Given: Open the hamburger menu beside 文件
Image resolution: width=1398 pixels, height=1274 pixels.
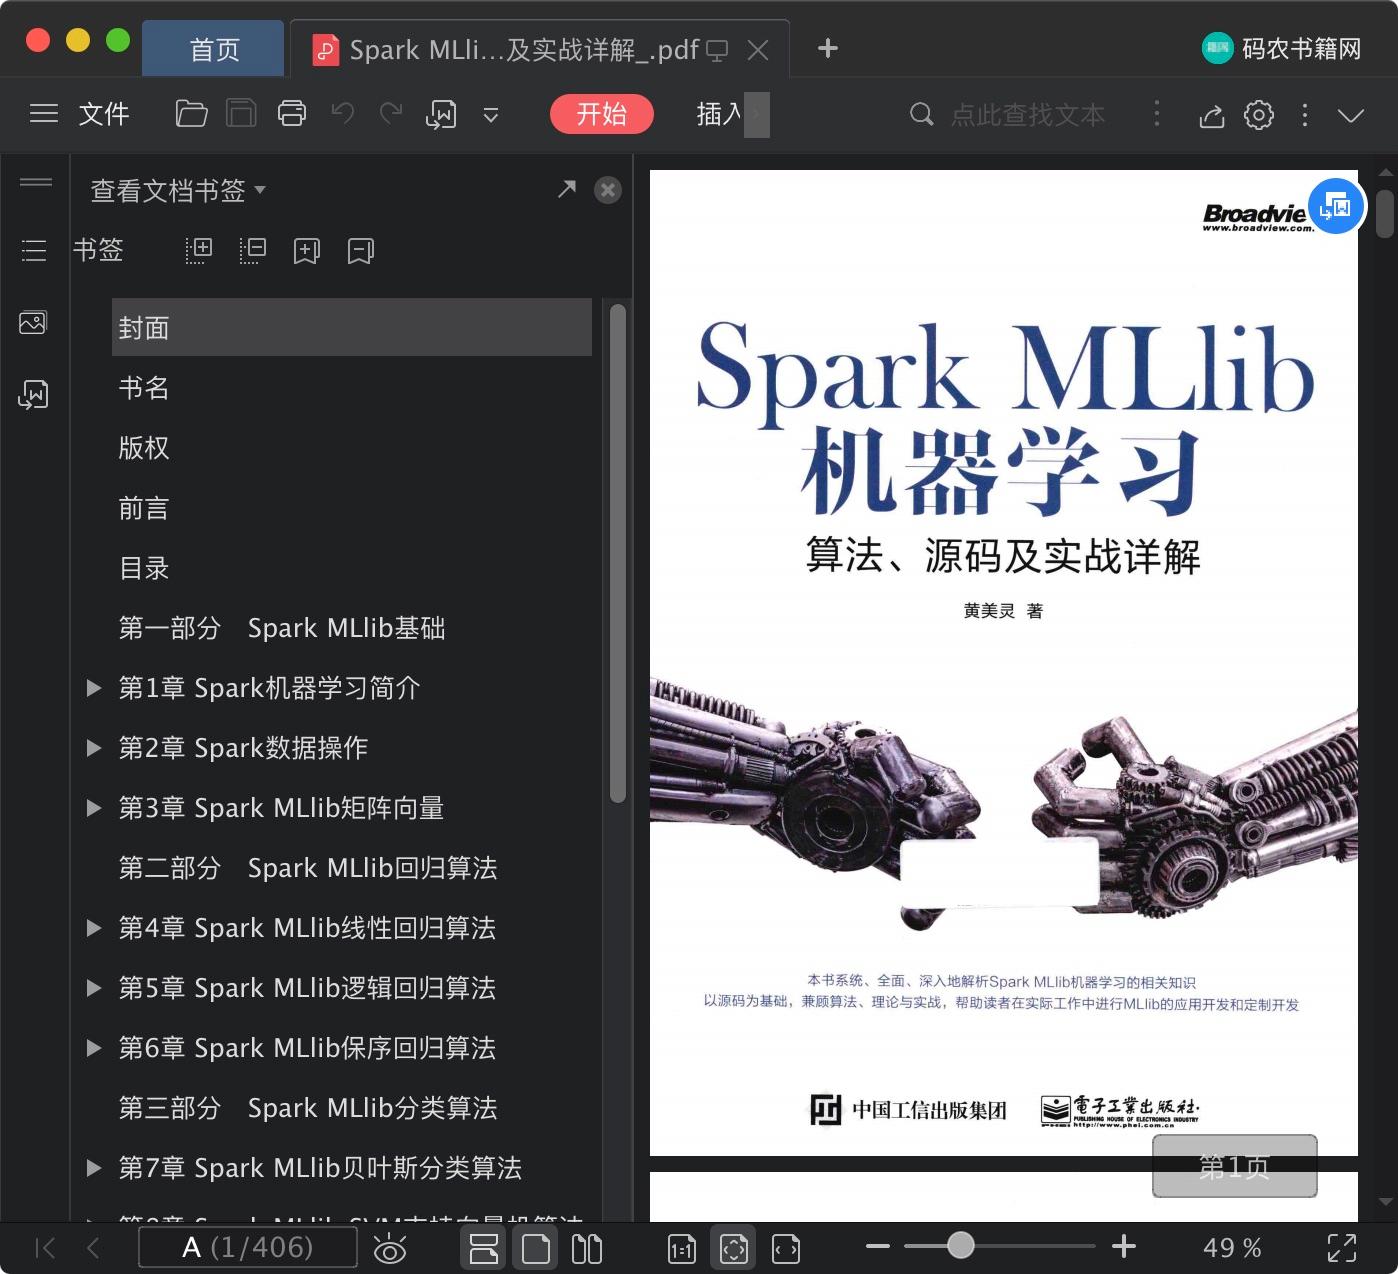Looking at the screenshot, I should point(44,114).
